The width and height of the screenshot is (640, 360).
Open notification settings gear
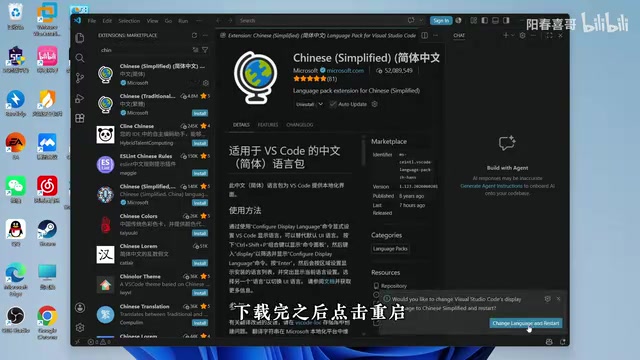tap(548, 299)
